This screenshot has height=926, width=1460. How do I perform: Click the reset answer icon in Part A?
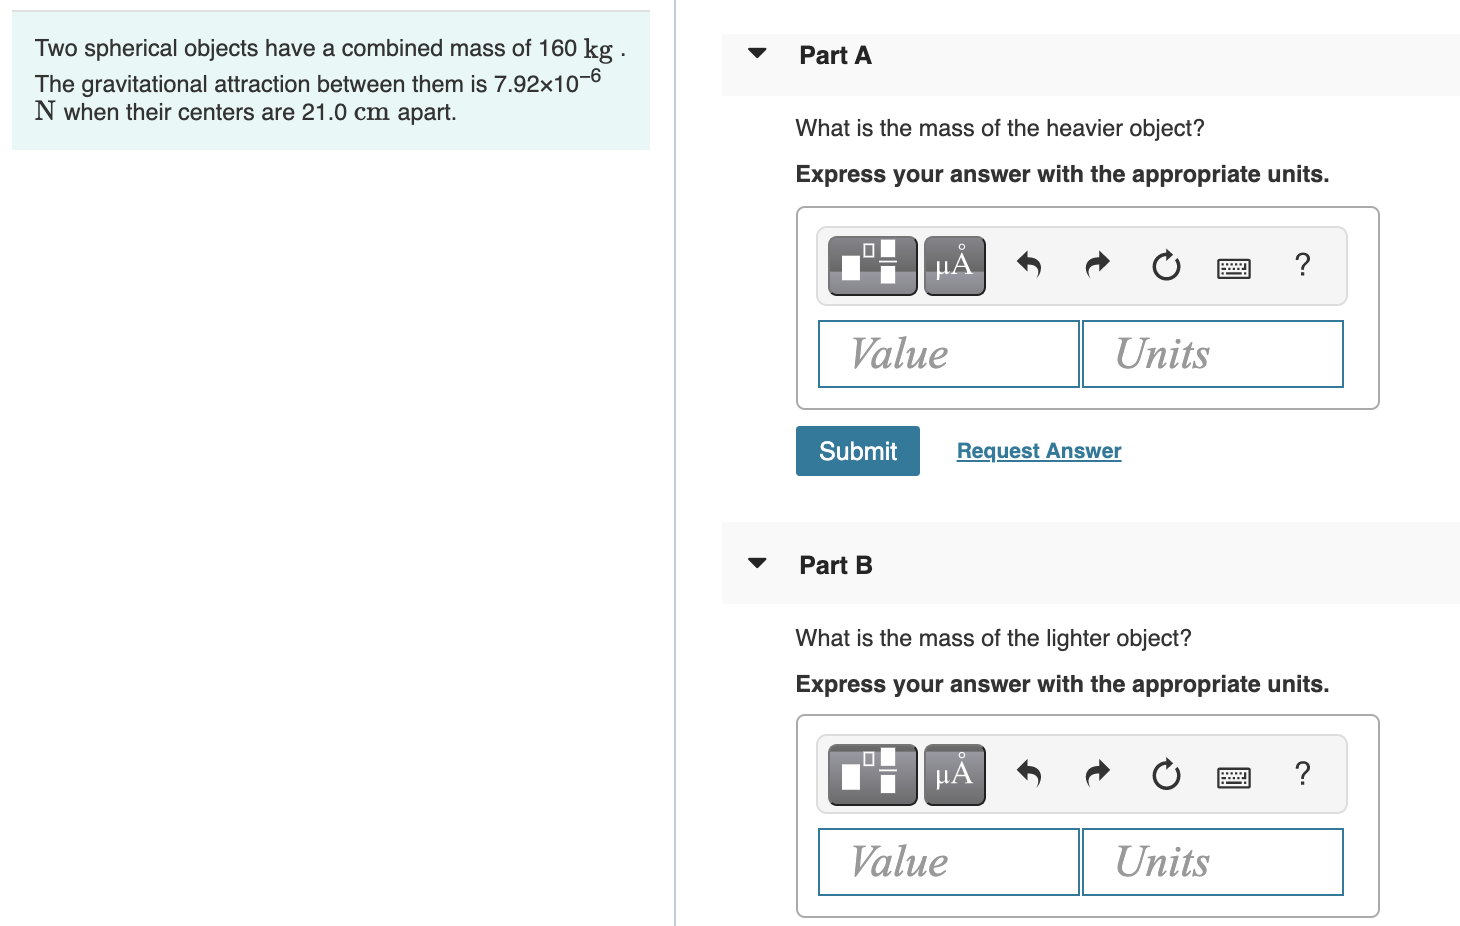pyautogui.click(x=1165, y=265)
